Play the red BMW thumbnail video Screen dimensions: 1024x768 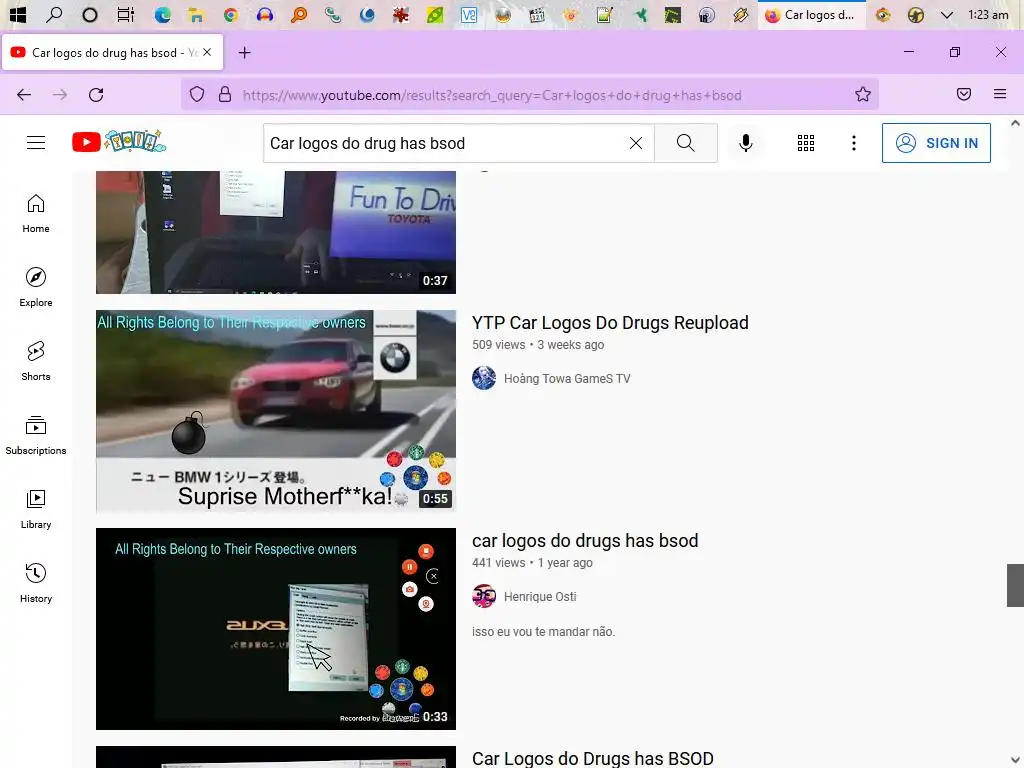[276, 411]
